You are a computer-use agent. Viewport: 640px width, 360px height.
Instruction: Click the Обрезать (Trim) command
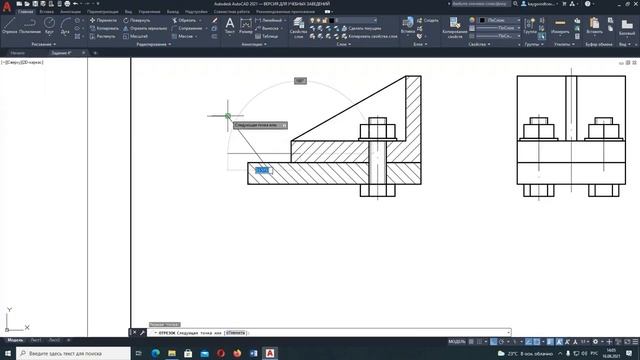point(184,20)
